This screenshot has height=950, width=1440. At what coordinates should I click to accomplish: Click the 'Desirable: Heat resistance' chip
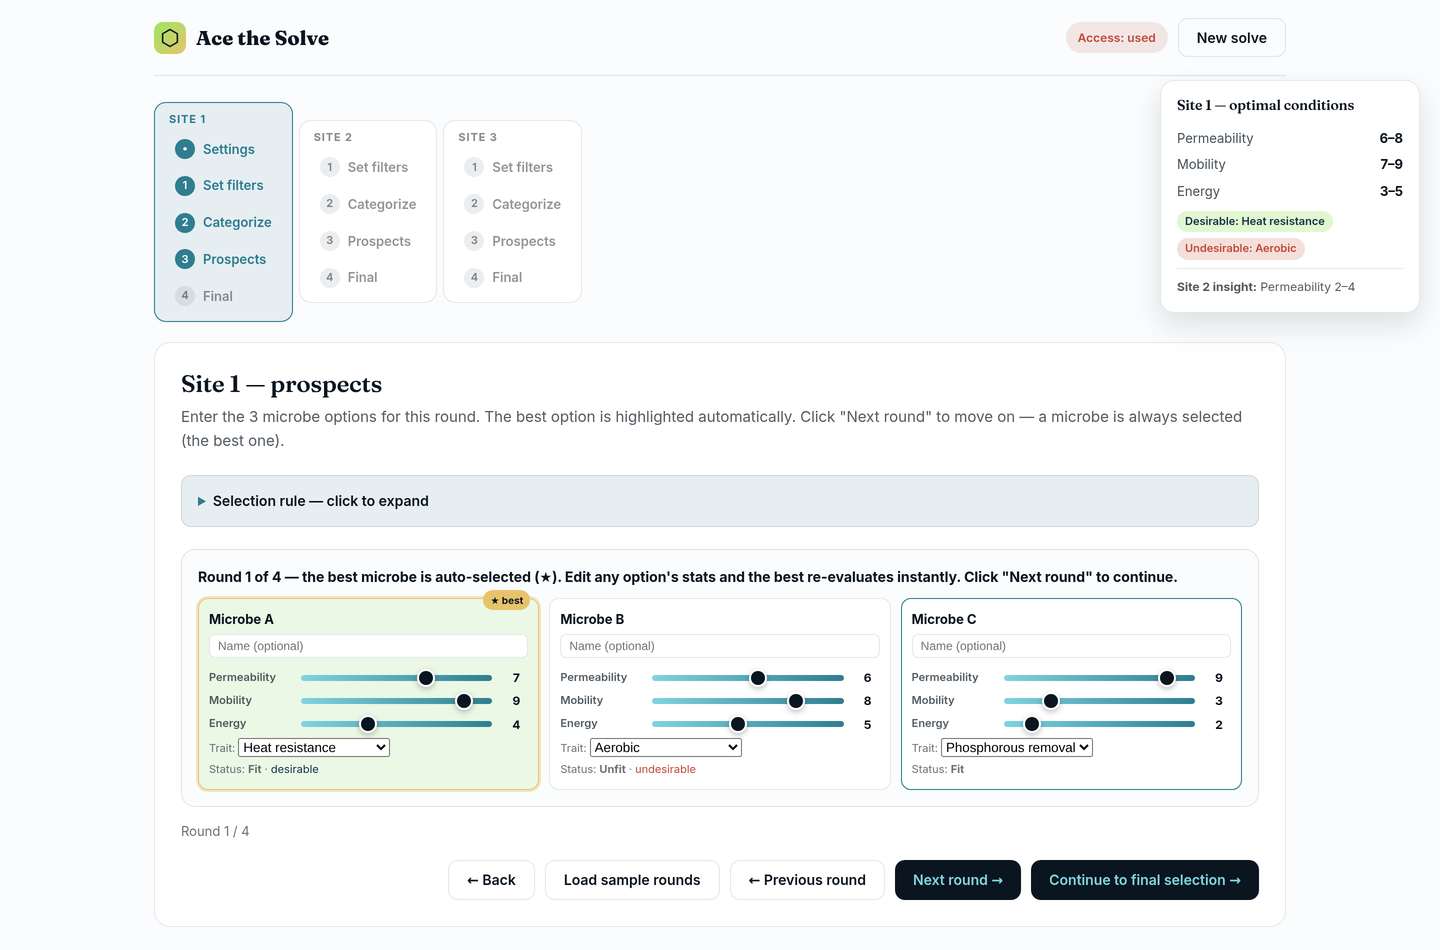pyautogui.click(x=1254, y=221)
